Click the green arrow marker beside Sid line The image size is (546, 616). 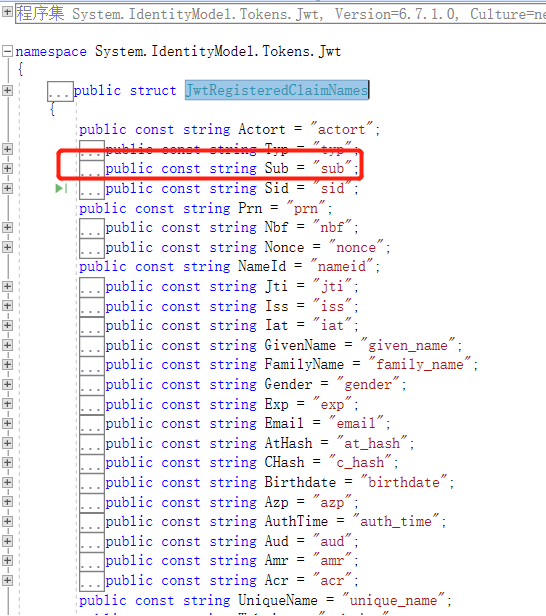tap(61, 189)
